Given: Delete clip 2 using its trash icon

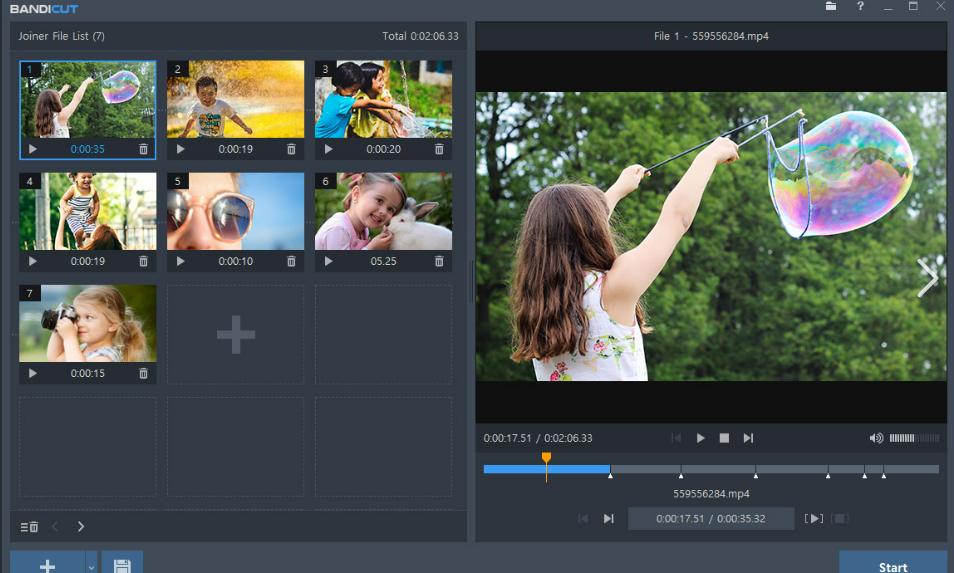Looking at the screenshot, I should [291, 149].
